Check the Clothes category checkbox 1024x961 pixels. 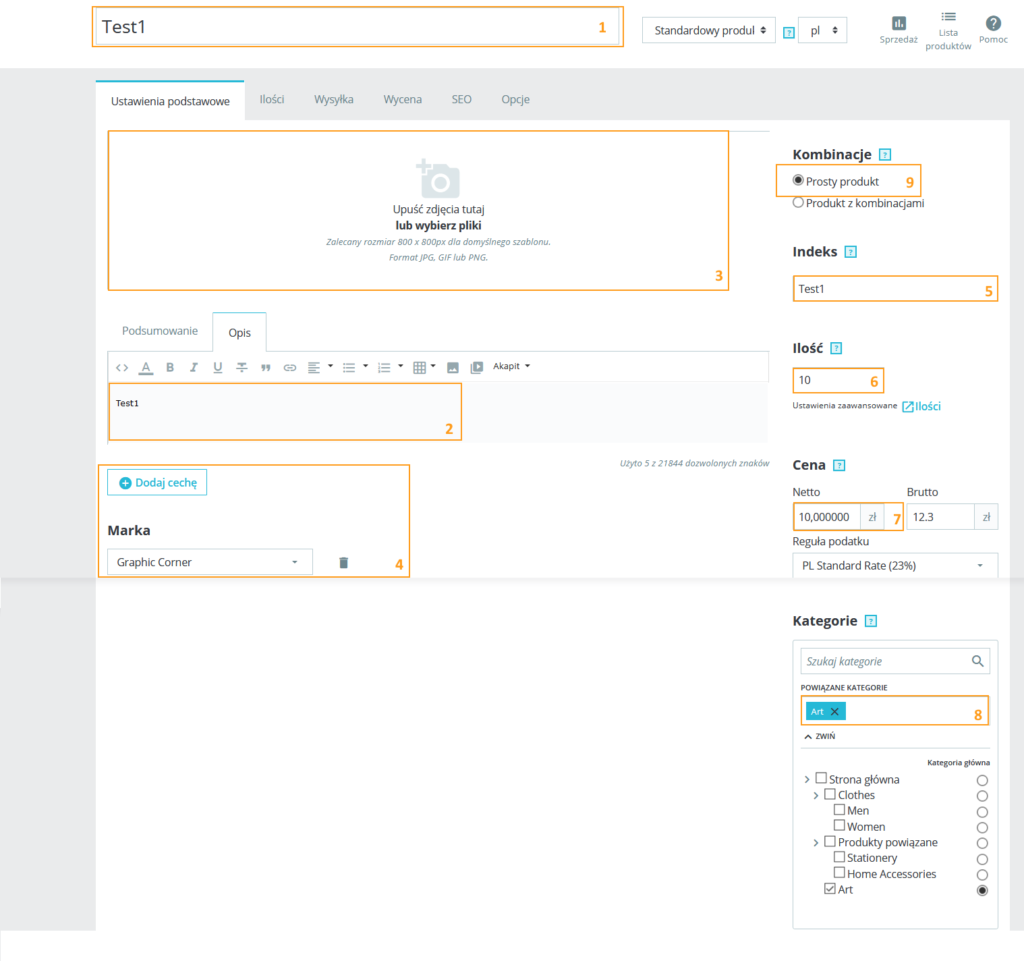tap(830, 795)
